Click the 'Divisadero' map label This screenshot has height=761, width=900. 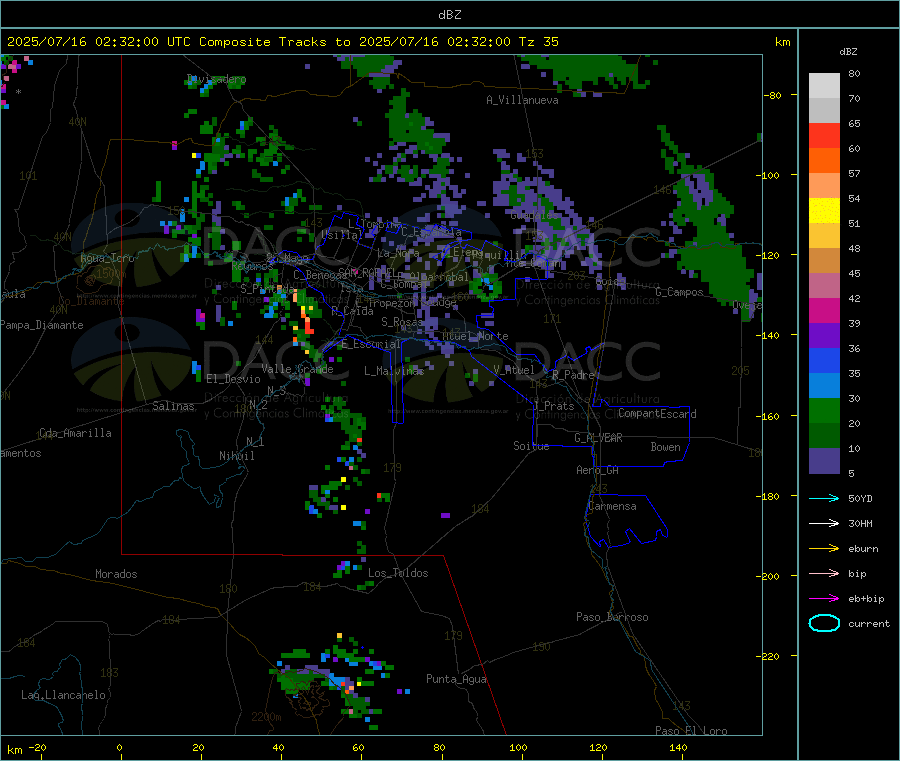[216, 79]
